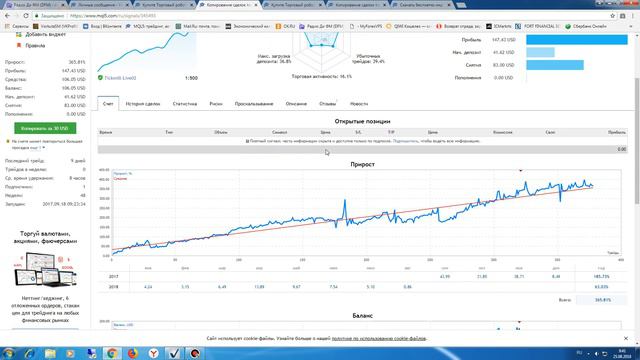The height and width of the screenshot is (360, 640).
Task: Click the 2017 yearly total growth value
Action: (601, 276)
